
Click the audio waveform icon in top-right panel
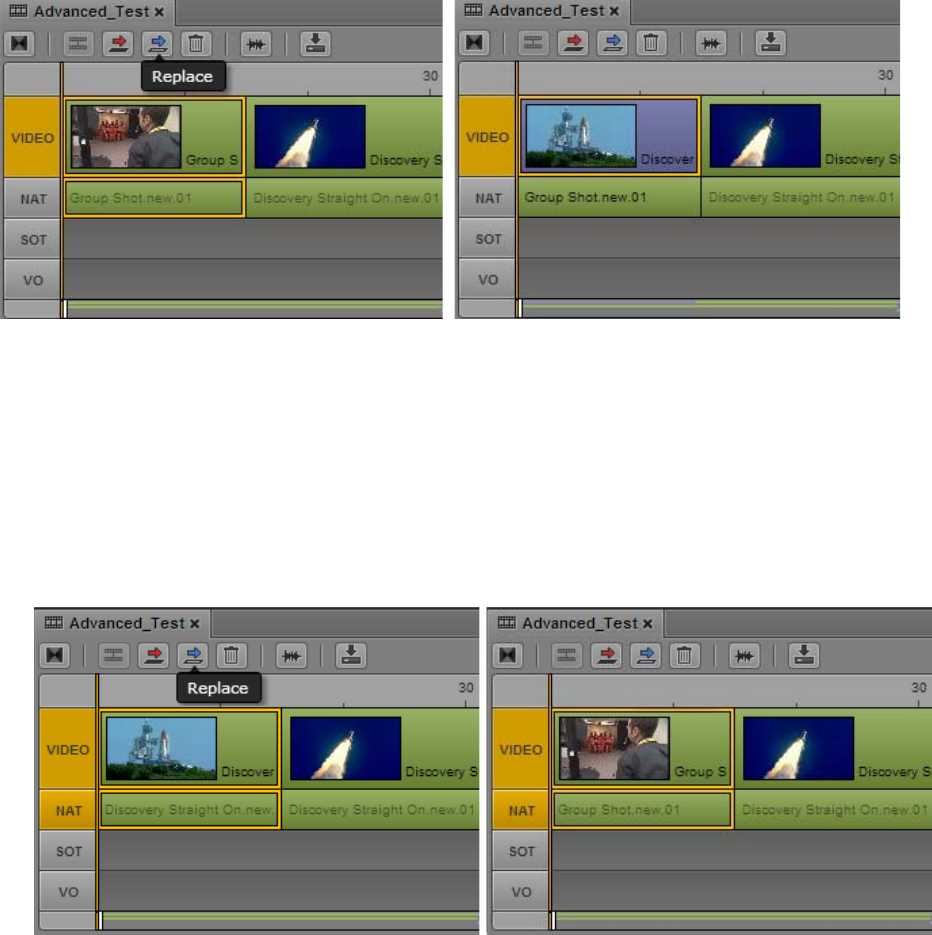pyautogui.click(x=711, y=43)
